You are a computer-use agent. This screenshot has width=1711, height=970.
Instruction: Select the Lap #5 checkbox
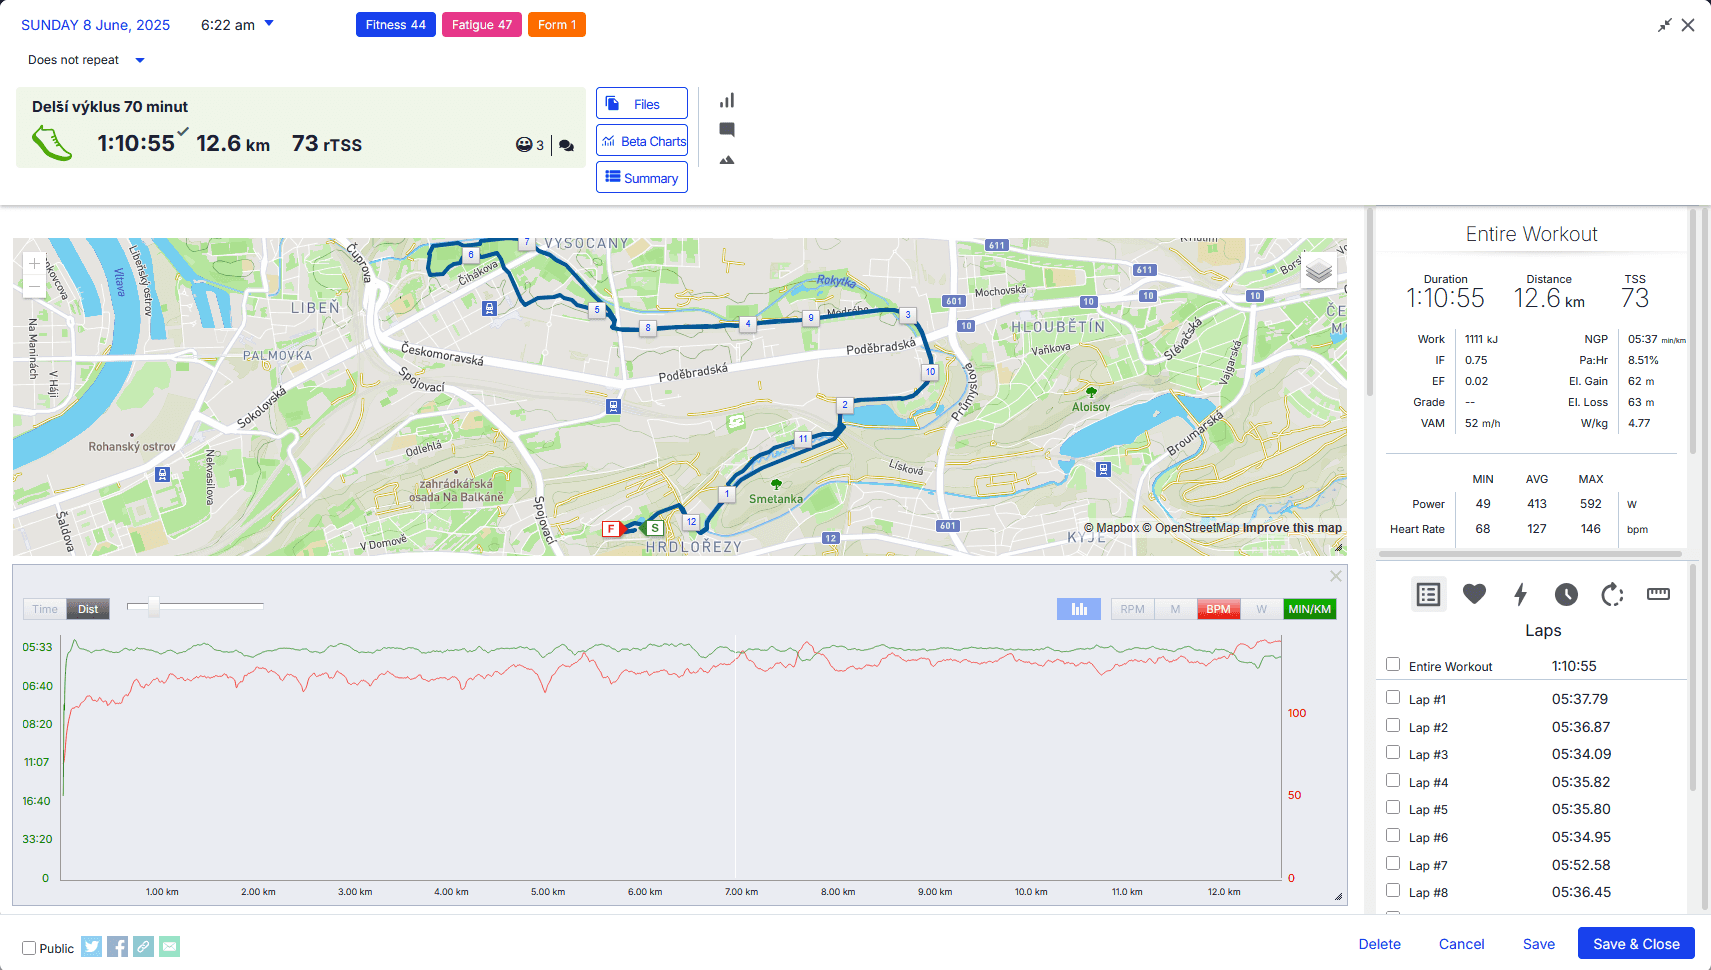tap(1393, 807)
